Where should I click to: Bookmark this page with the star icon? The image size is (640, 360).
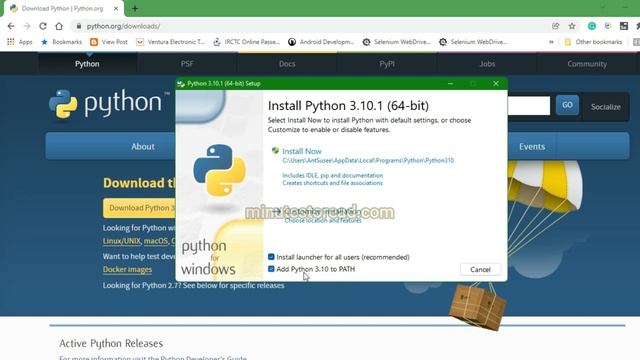coord(572,26)
